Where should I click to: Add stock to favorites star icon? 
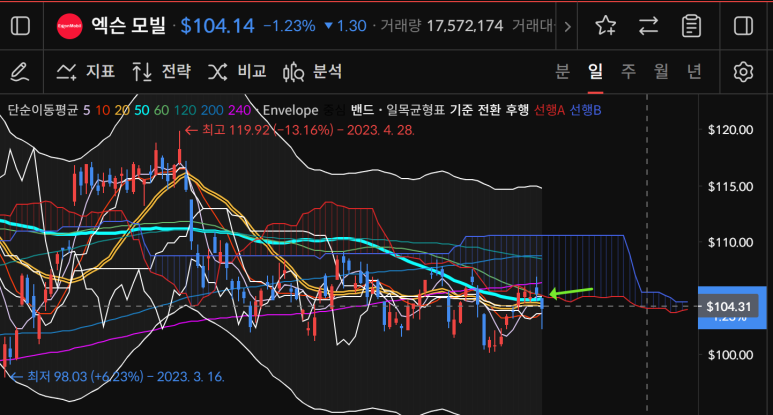605,26
